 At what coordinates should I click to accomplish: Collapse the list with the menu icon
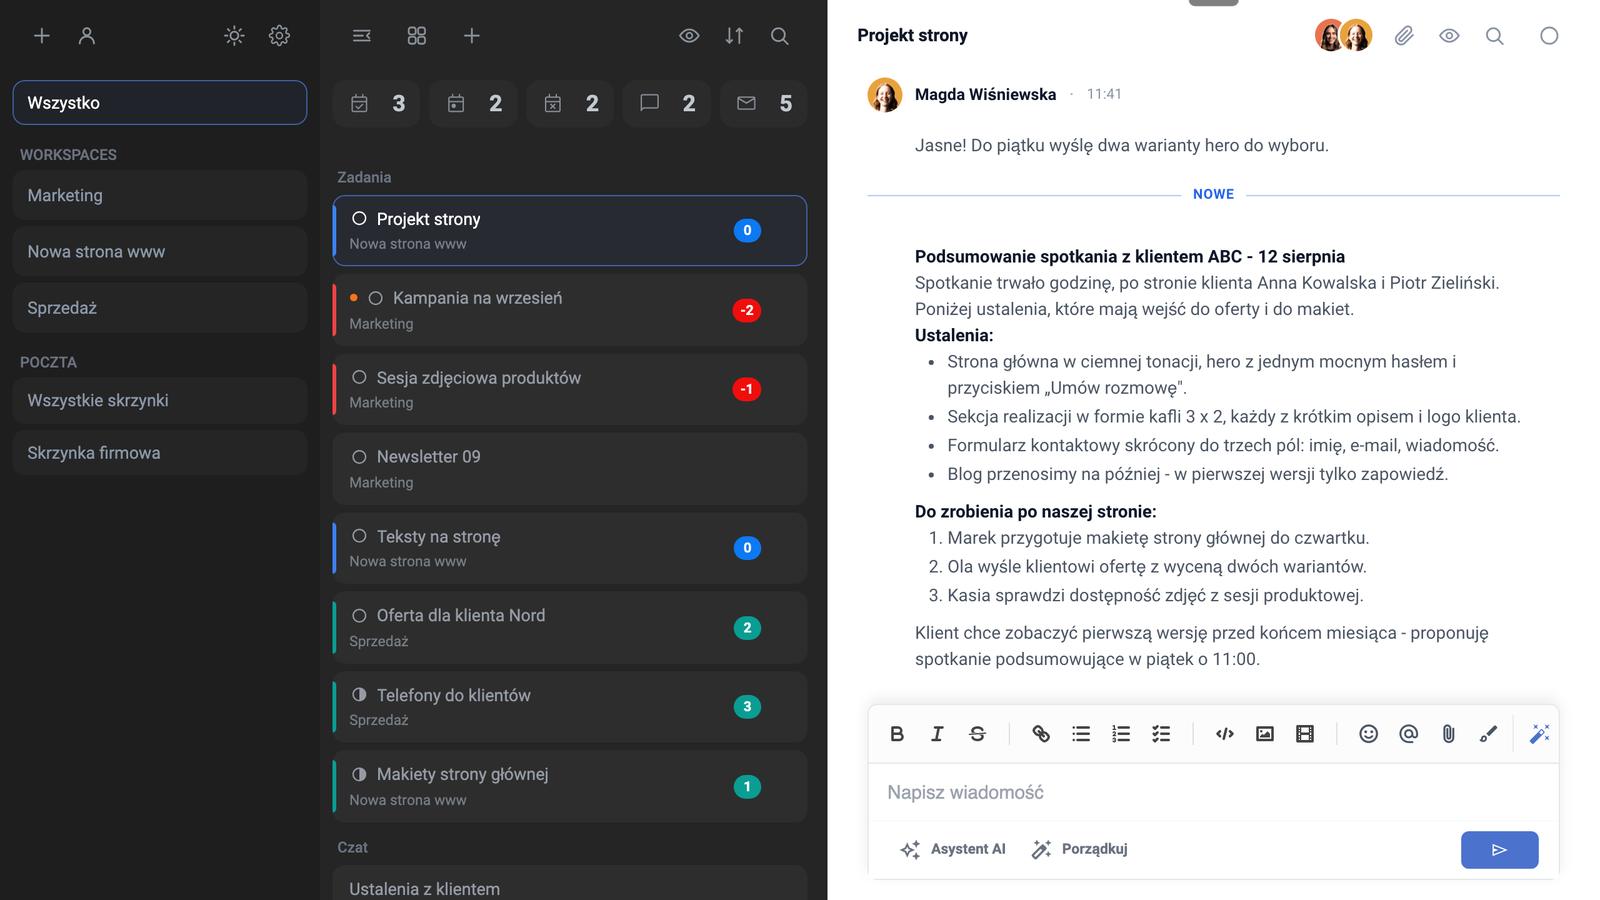coord(362,36)
